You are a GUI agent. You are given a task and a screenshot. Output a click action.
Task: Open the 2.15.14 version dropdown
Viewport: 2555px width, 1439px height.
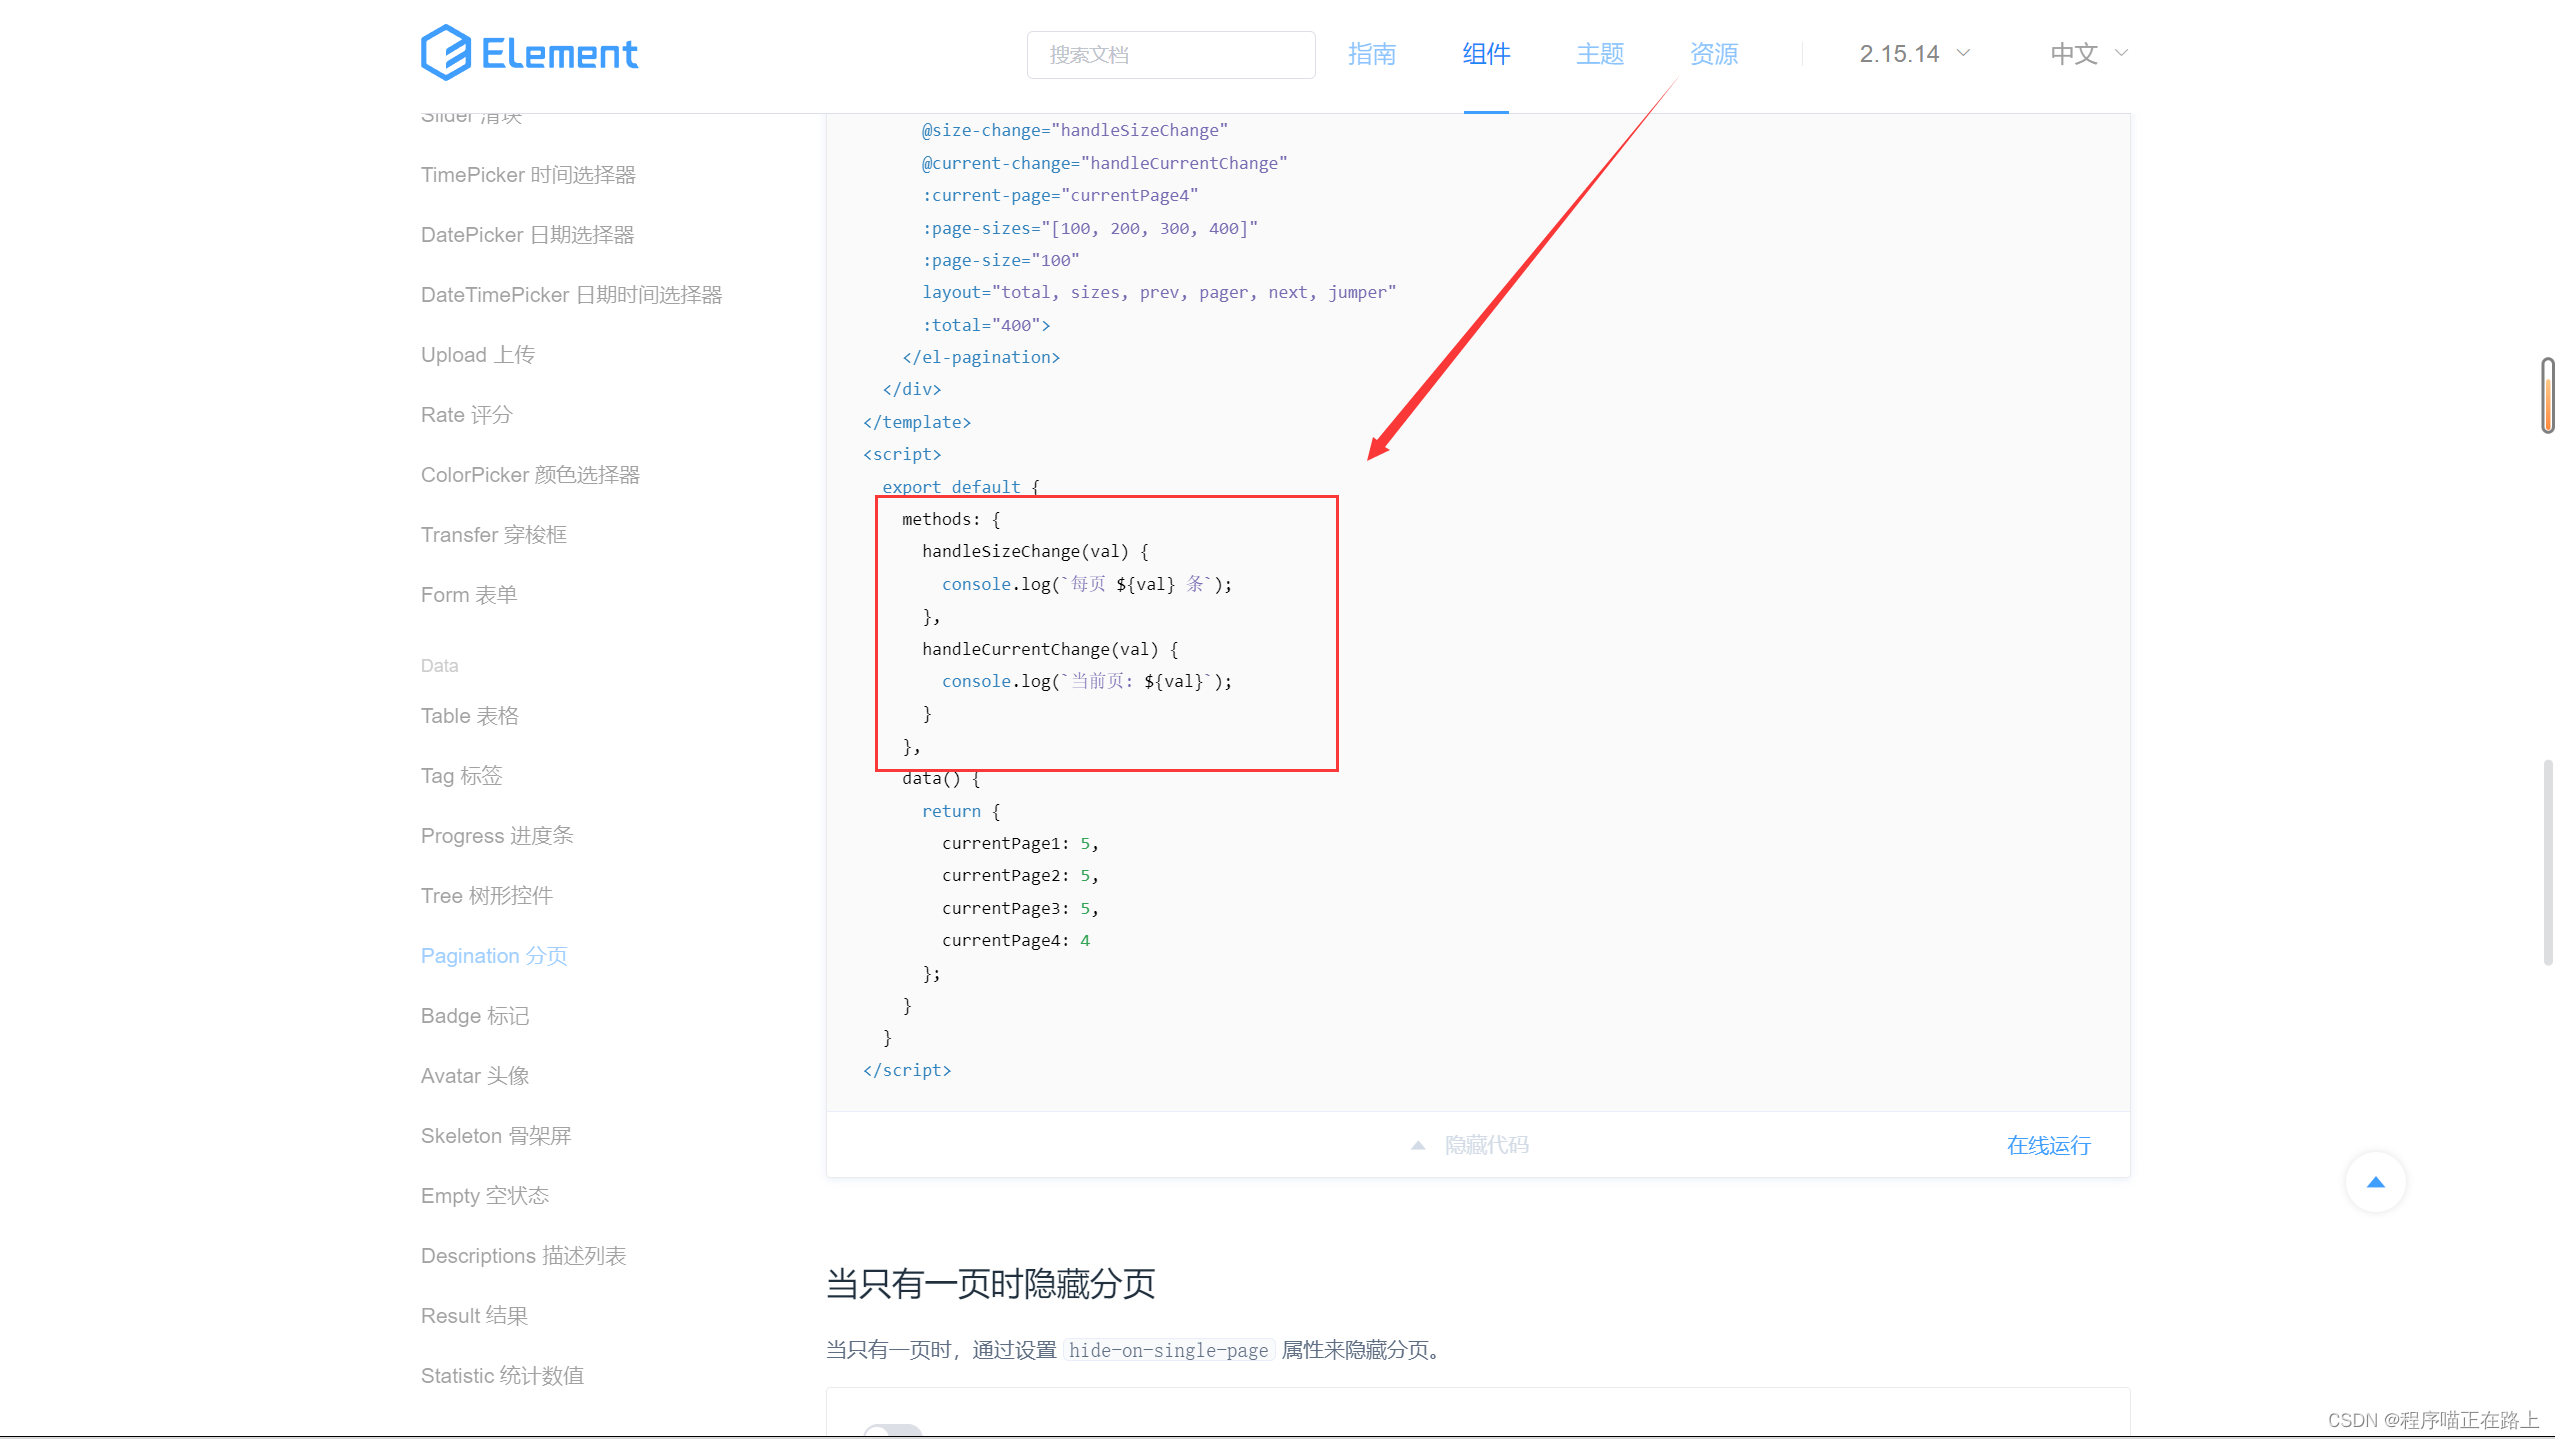pyautogui.click(x=1914, y=54)
